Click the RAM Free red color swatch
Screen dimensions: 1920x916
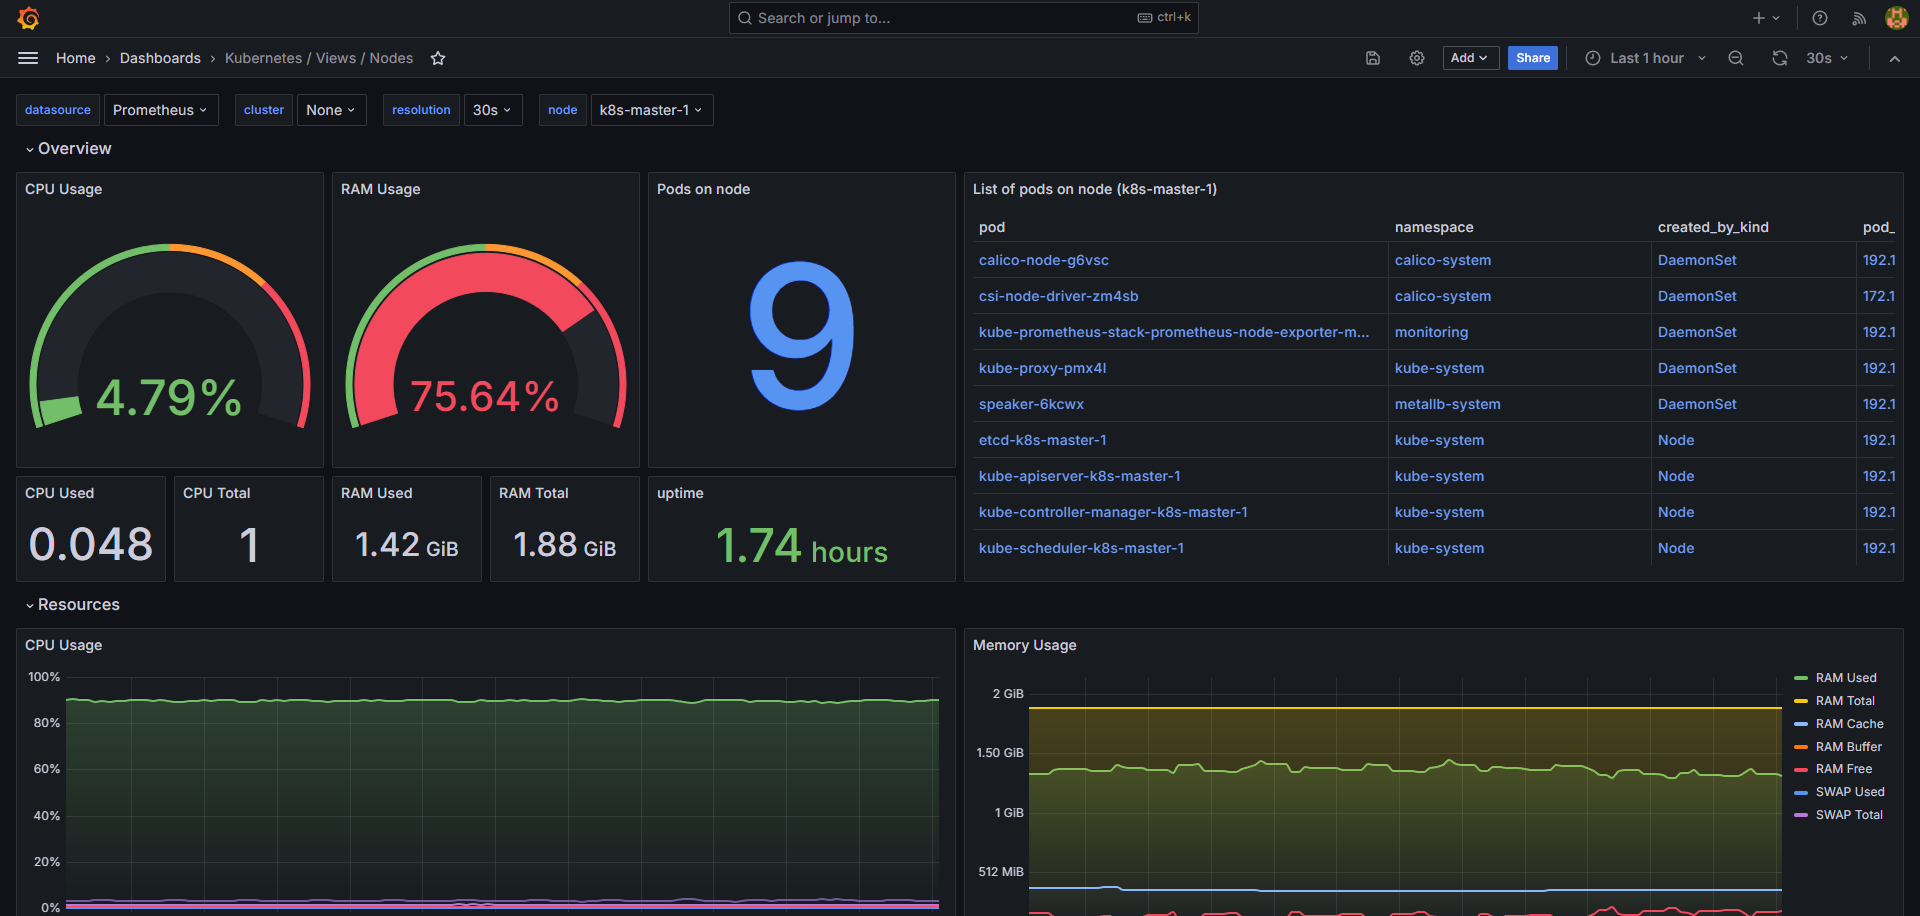(x=1801, y=769)
